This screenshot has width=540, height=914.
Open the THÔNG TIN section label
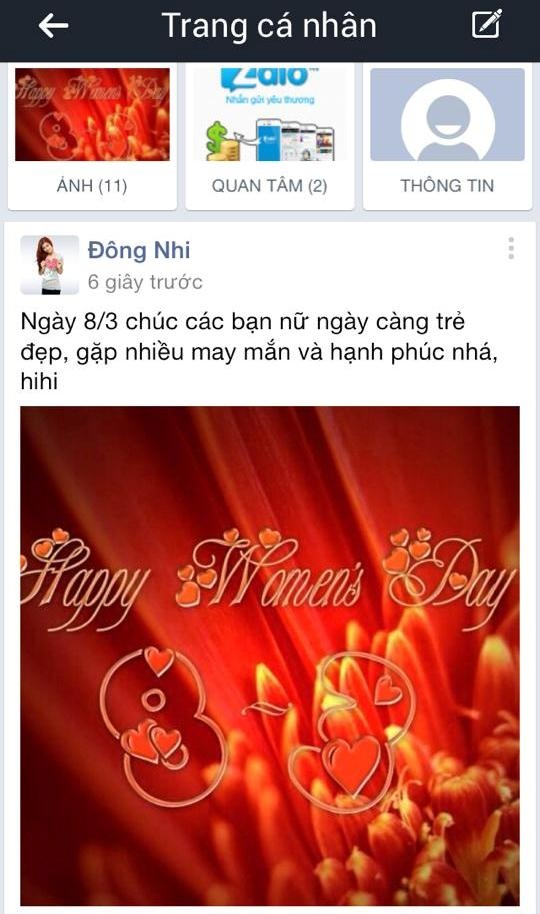tap(447, 186)
